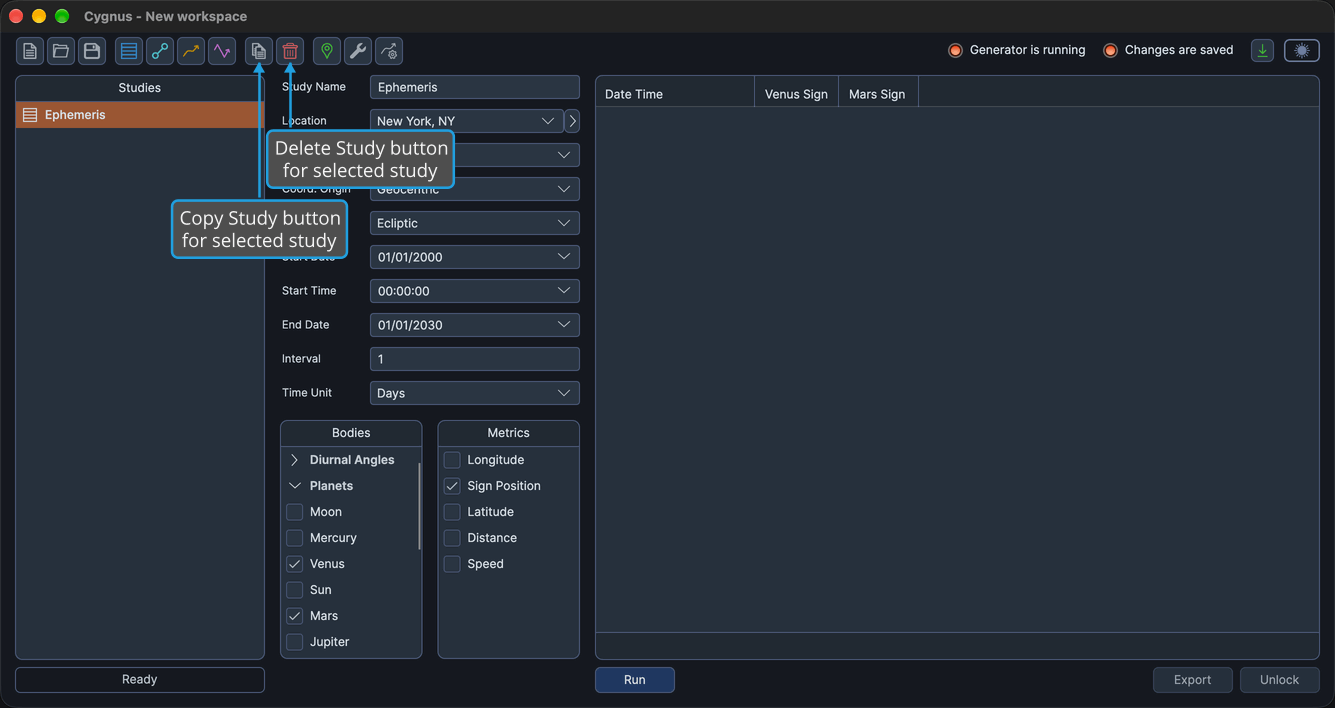Add a table study via blue list icon
The image size is (1335, 708).
[128, 51]
